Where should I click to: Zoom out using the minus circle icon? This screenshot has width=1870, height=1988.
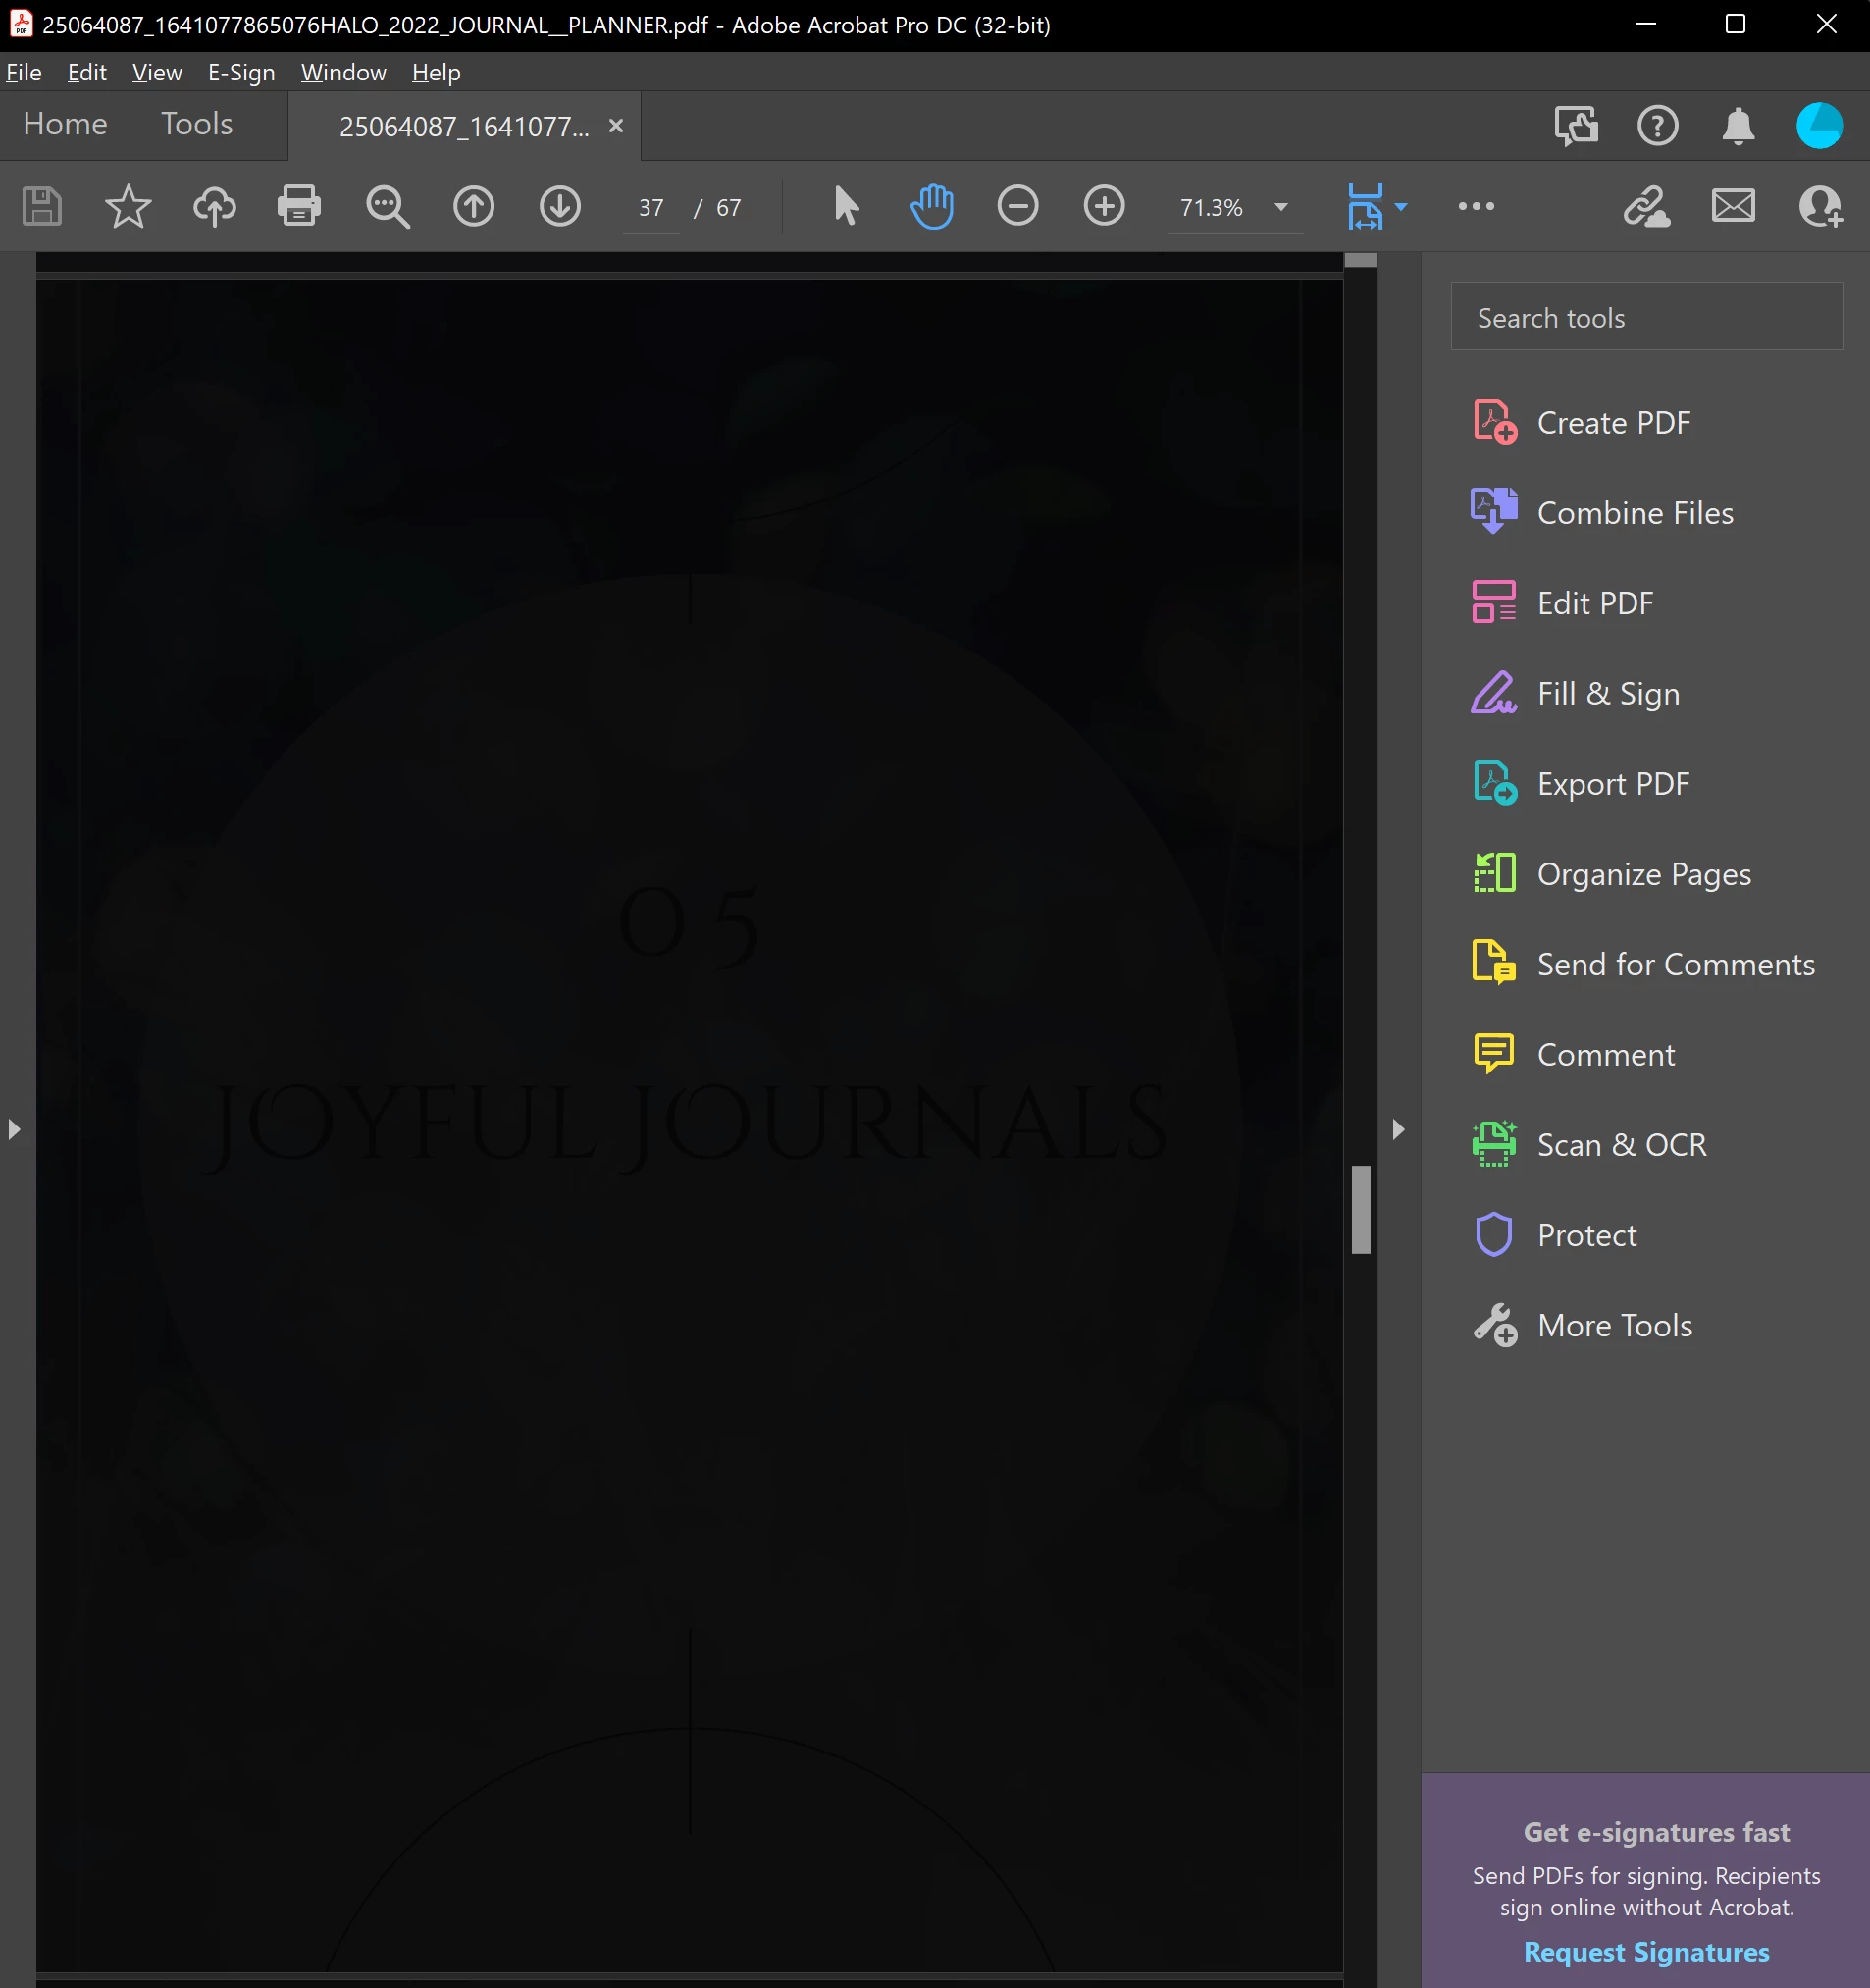[1018, 206]
